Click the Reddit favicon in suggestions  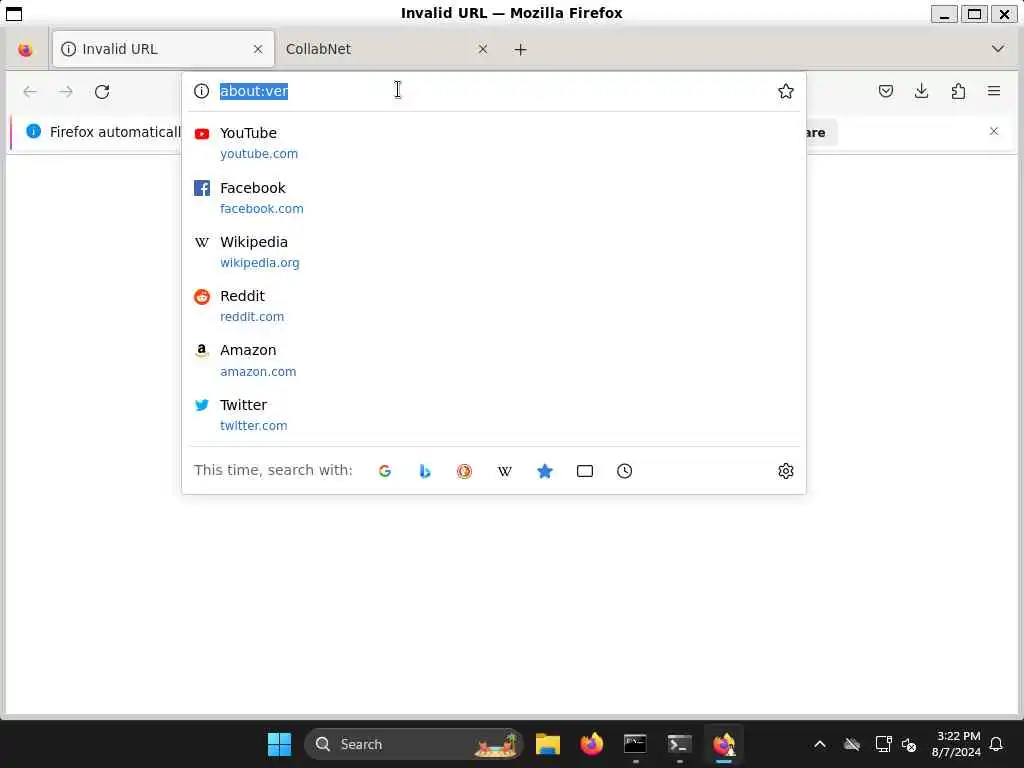click(x=202, y=296)
